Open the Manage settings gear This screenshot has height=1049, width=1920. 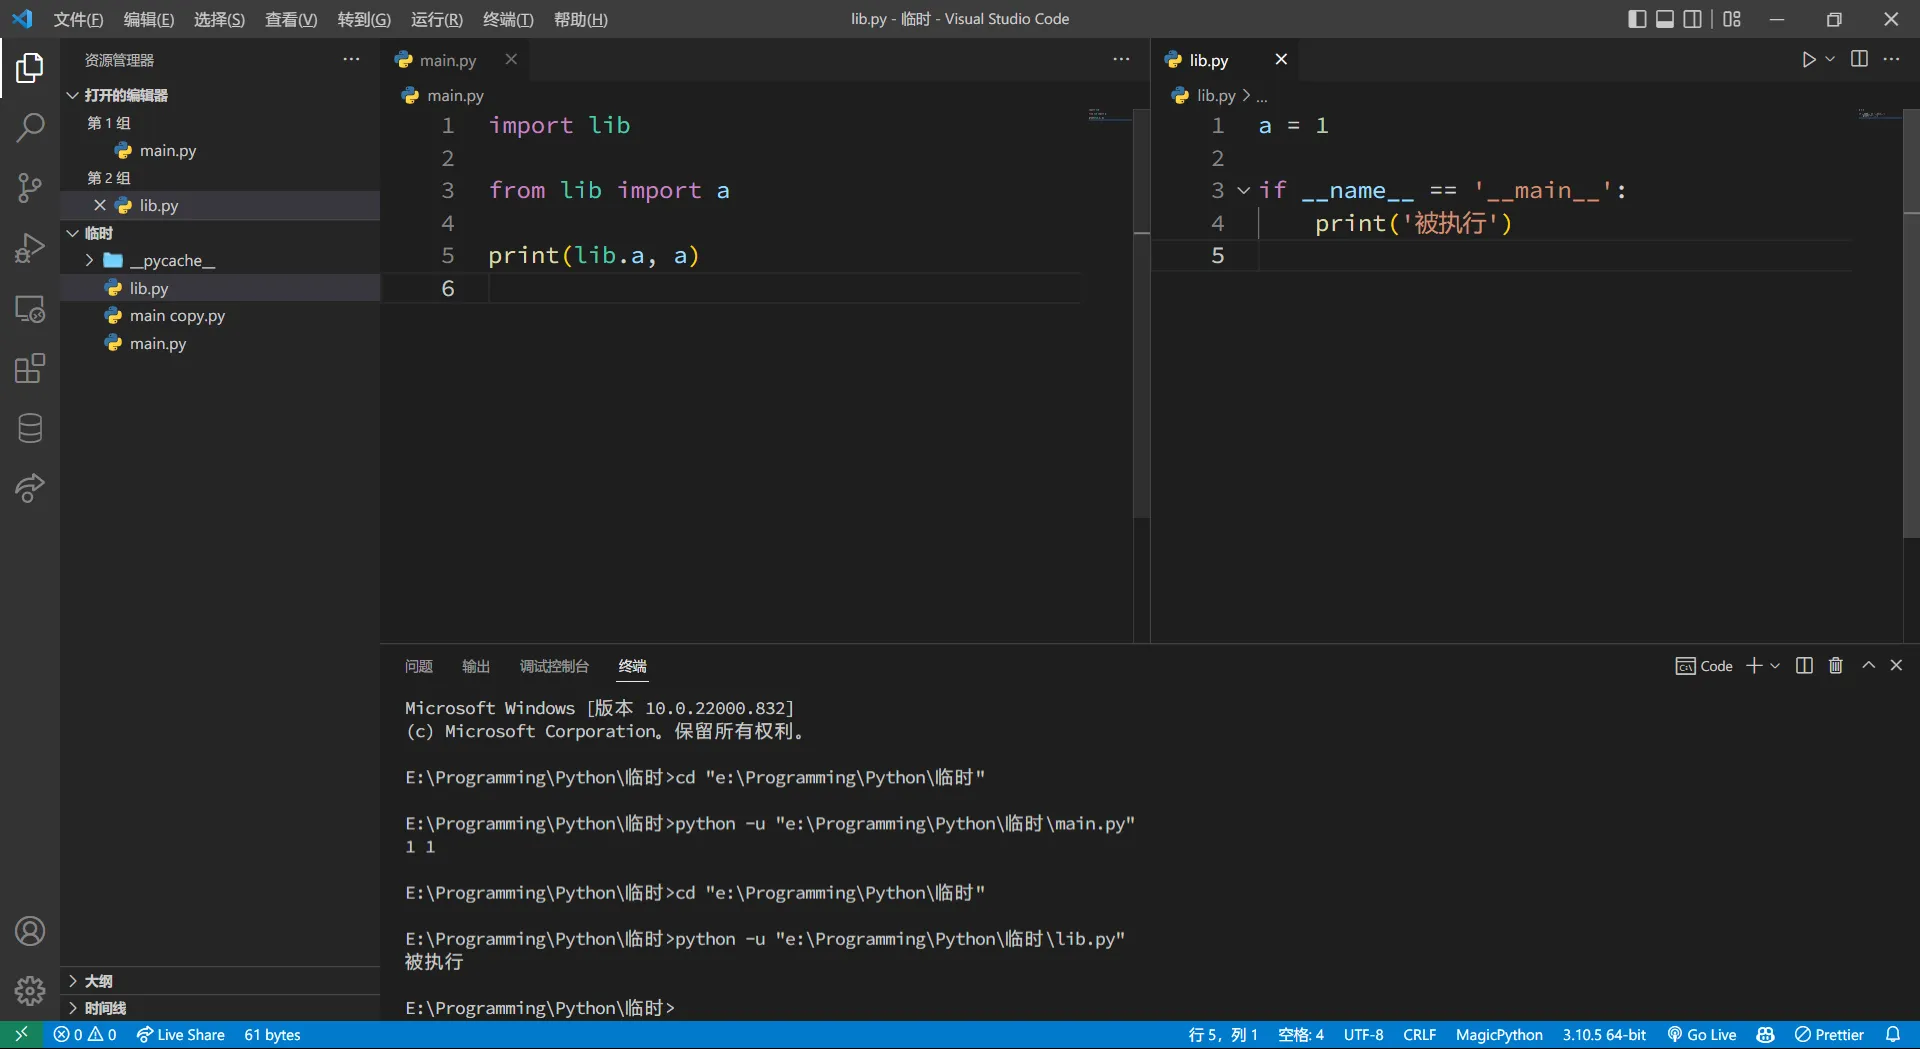[x=30, y=990]
